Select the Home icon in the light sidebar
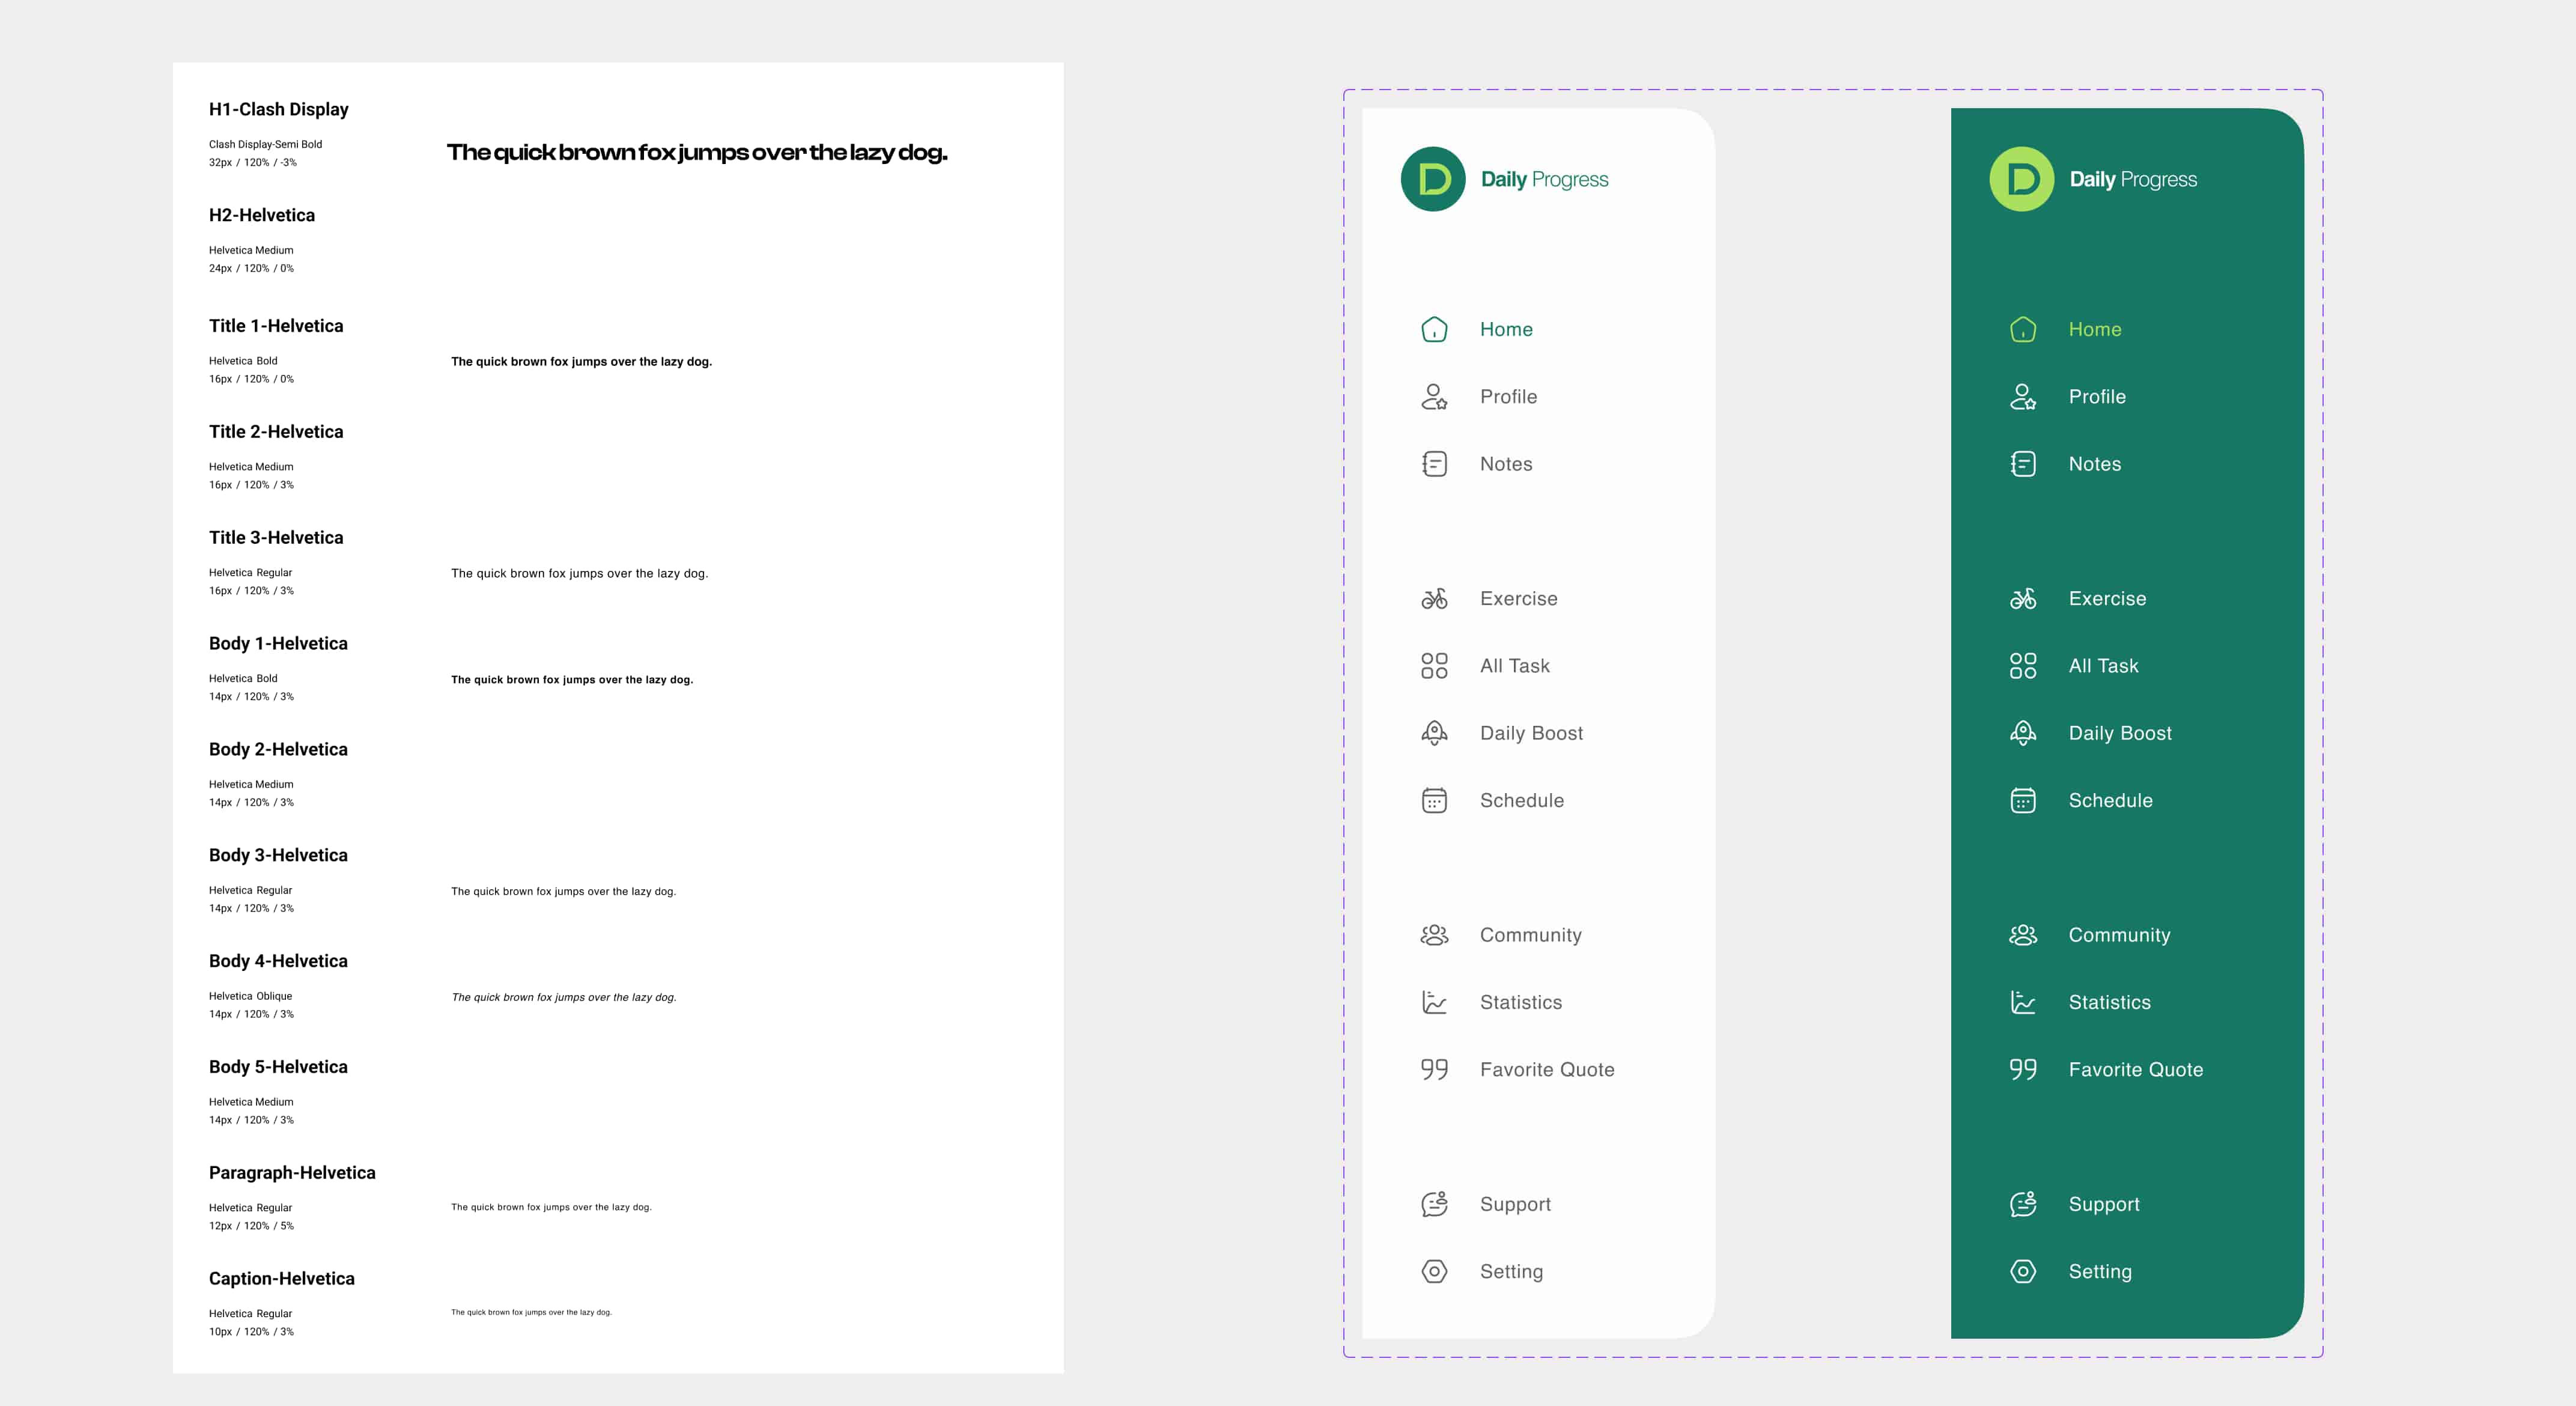The height and width of the screenshot is (1406, 2576). 1434,328
